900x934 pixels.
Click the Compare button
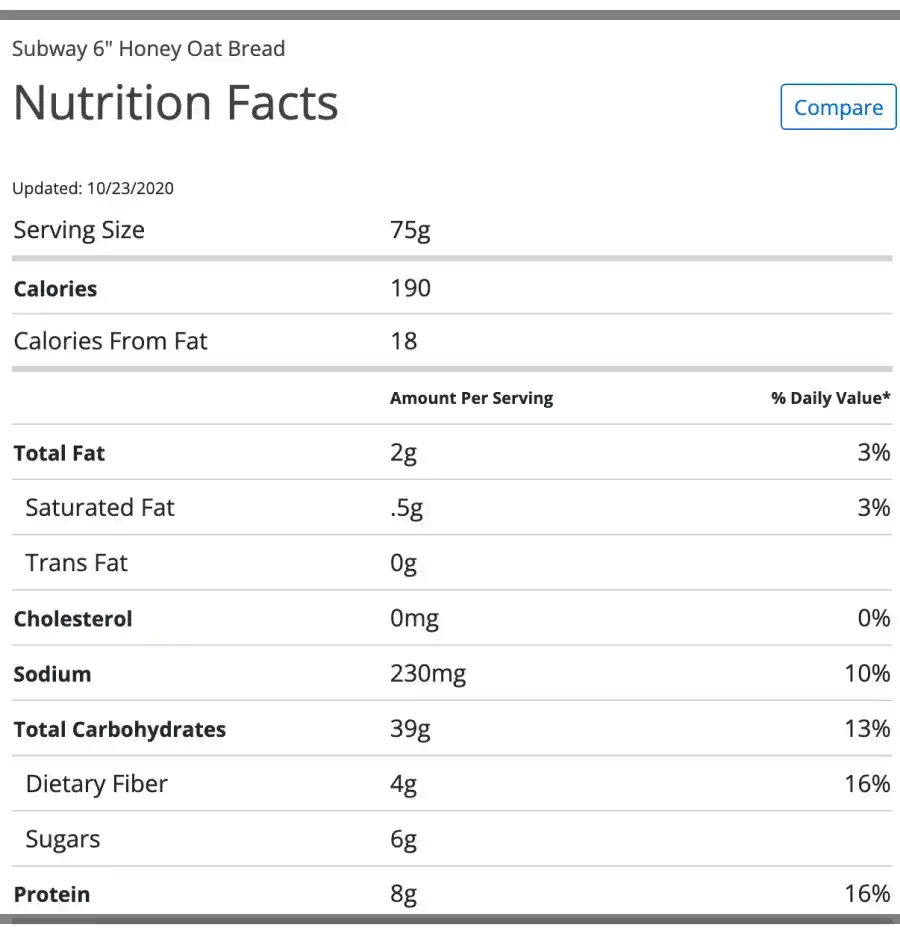point(838,107)
